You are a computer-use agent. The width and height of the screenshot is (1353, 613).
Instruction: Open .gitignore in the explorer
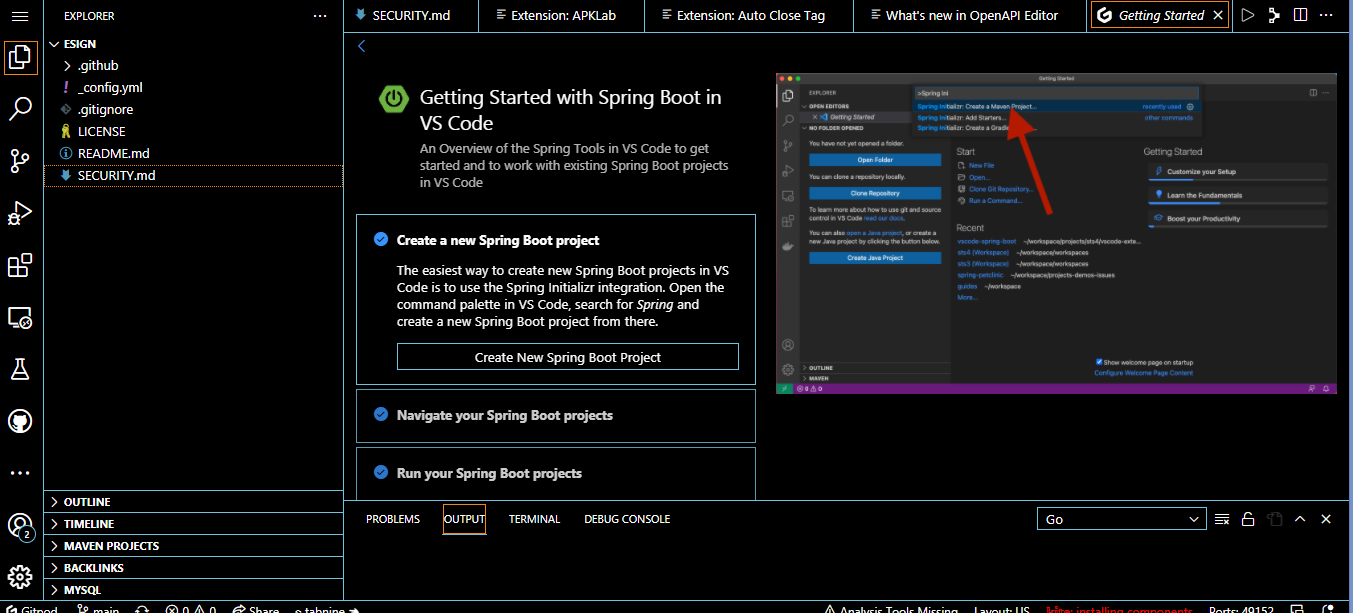193,109
